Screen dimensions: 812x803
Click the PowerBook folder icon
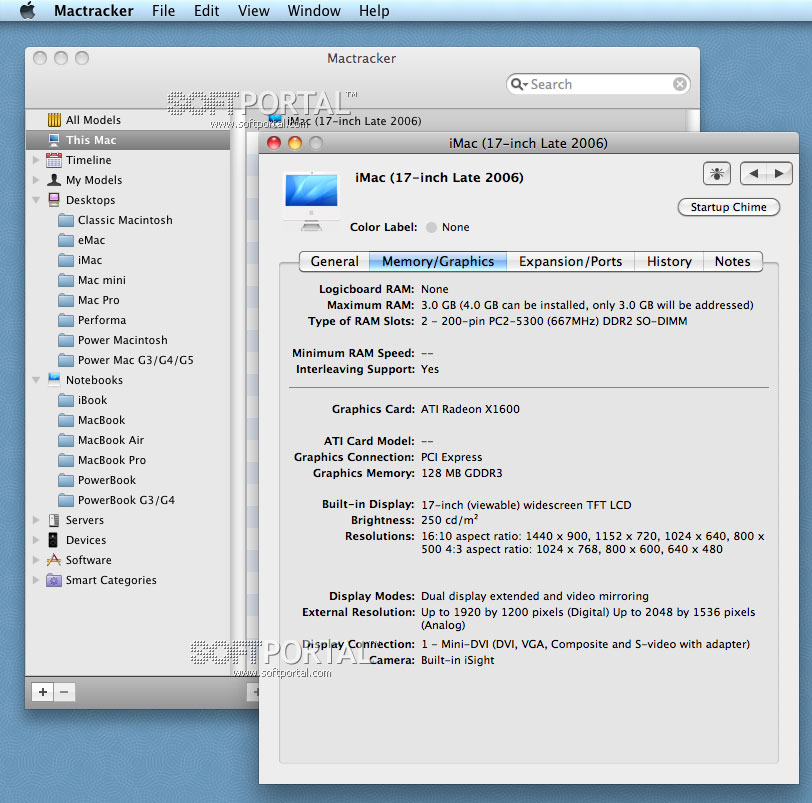66,480
